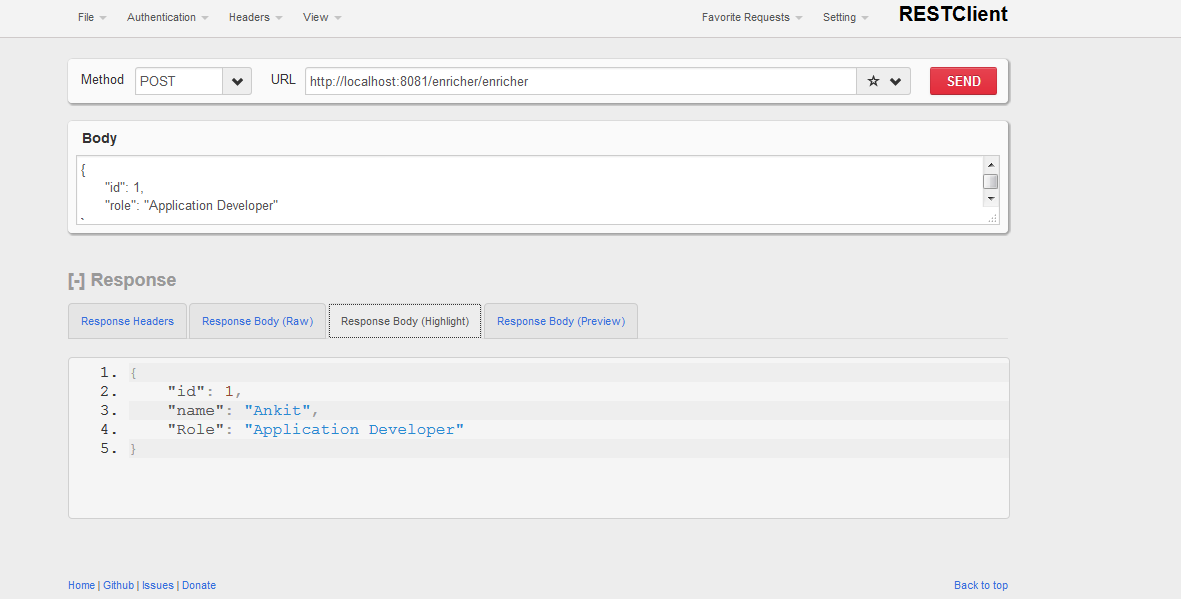Open the Github link
Image resolution: width=1181 pixels, height=599 pixels.
pos(118,585)
